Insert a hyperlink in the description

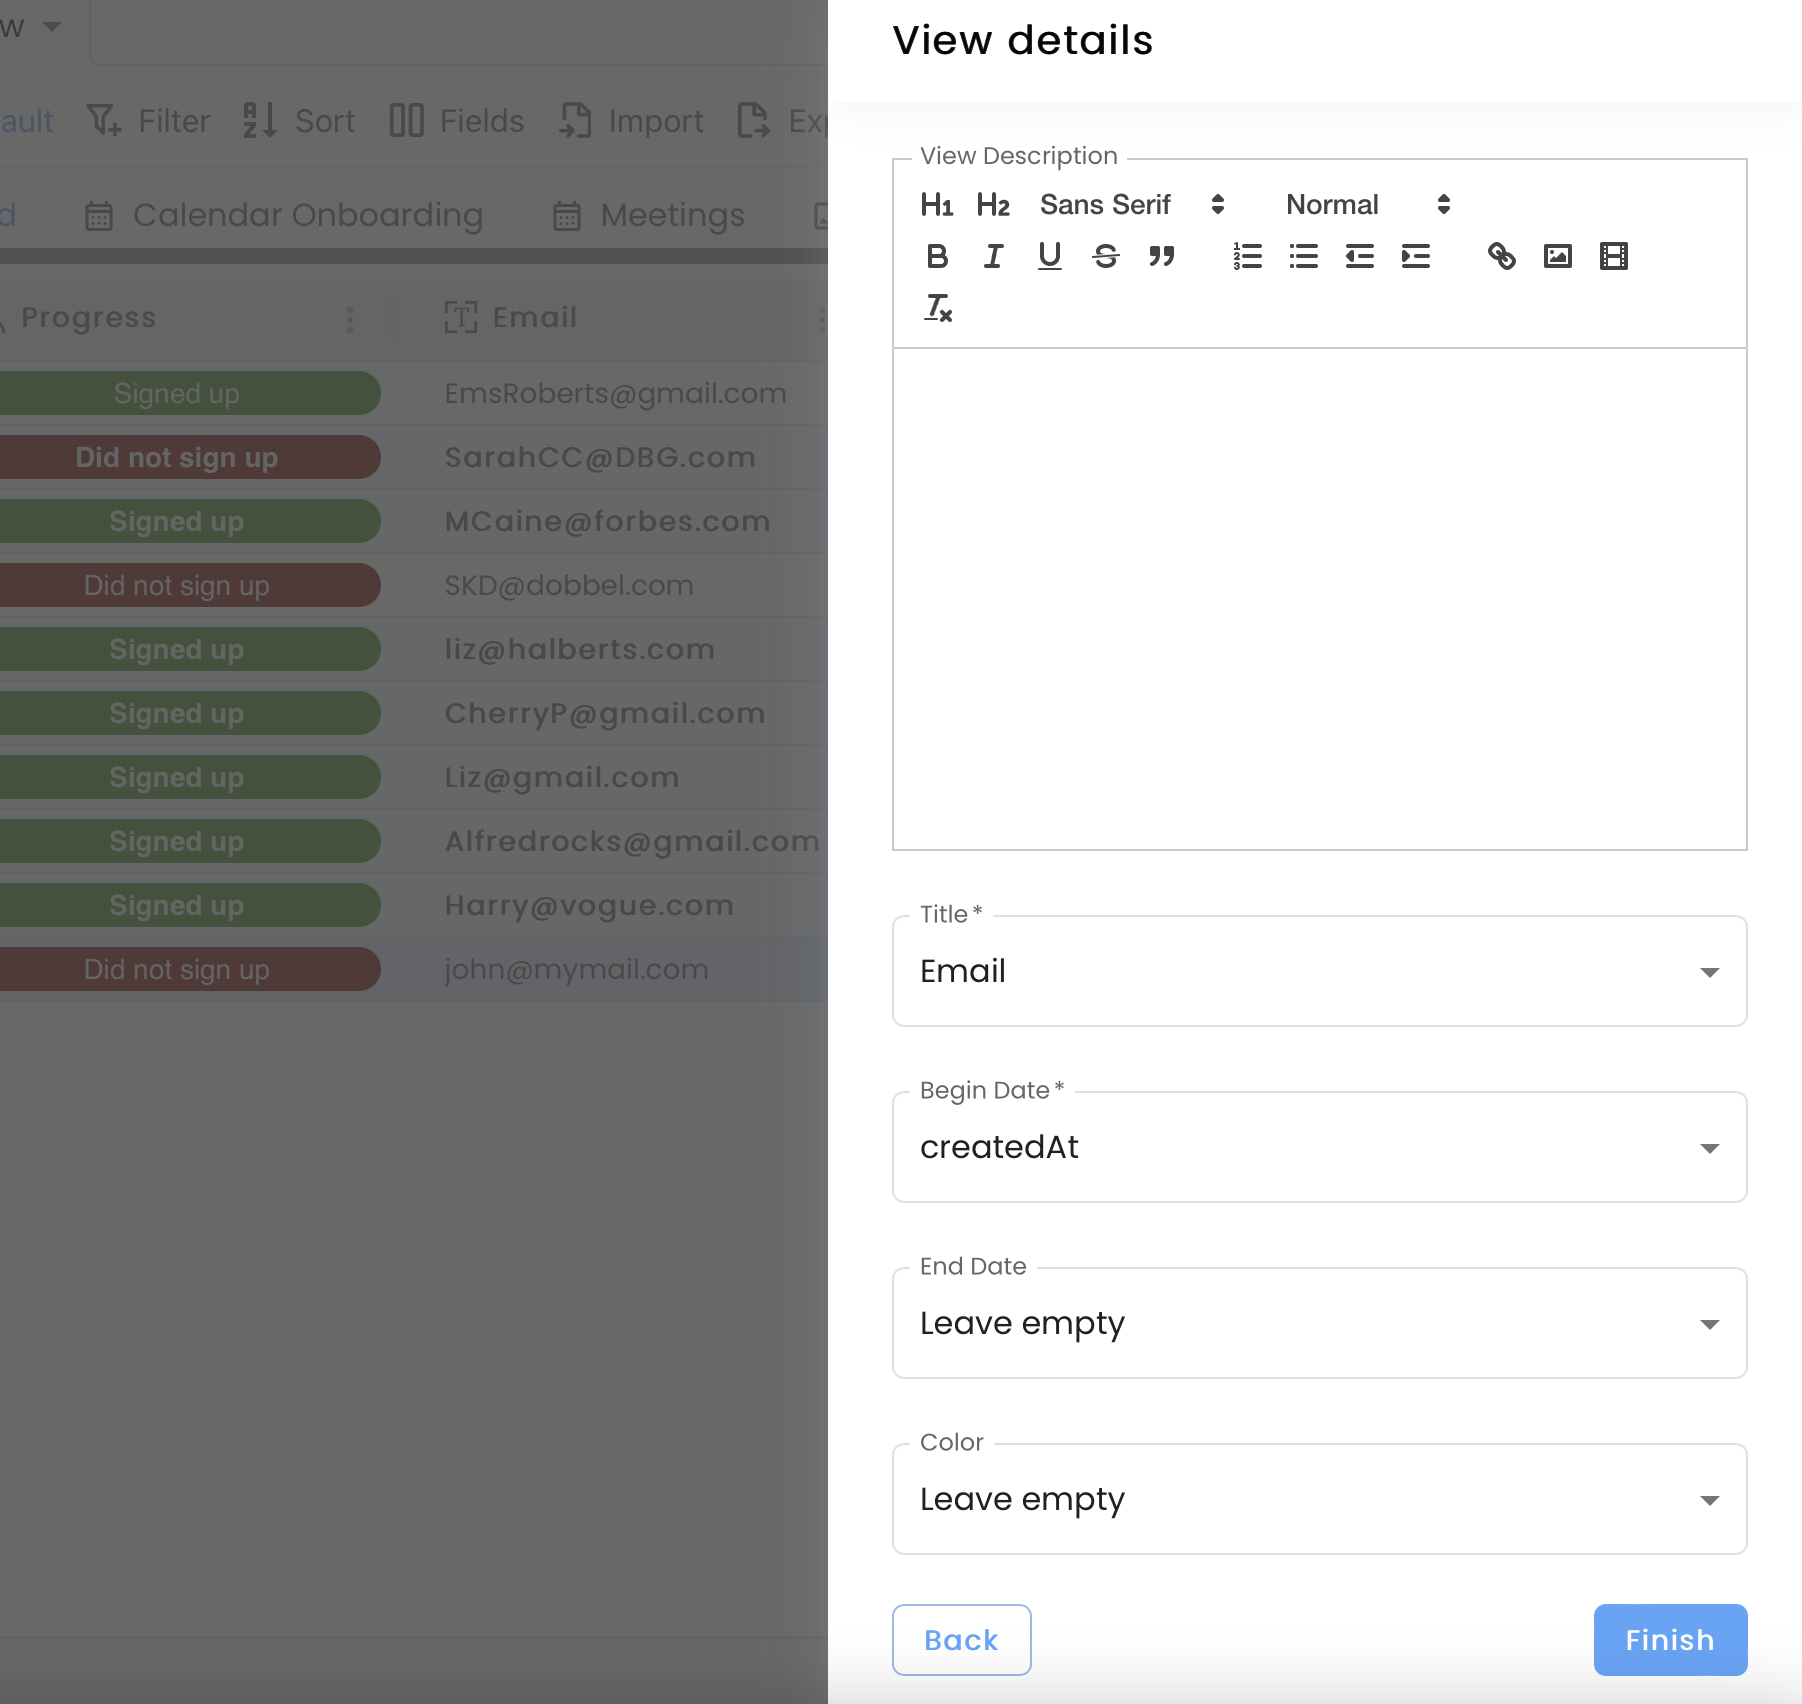[x=1503, y=256]
